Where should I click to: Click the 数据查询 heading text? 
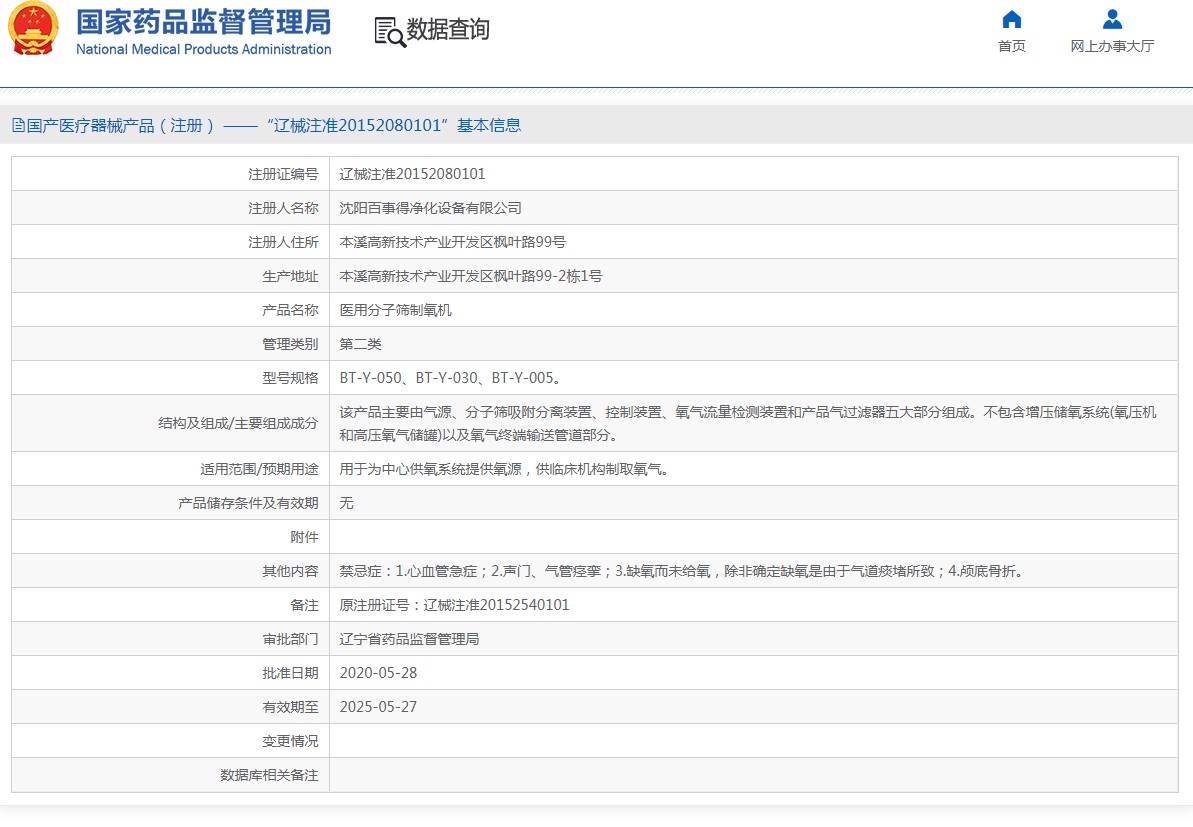[x=448, y=30]
